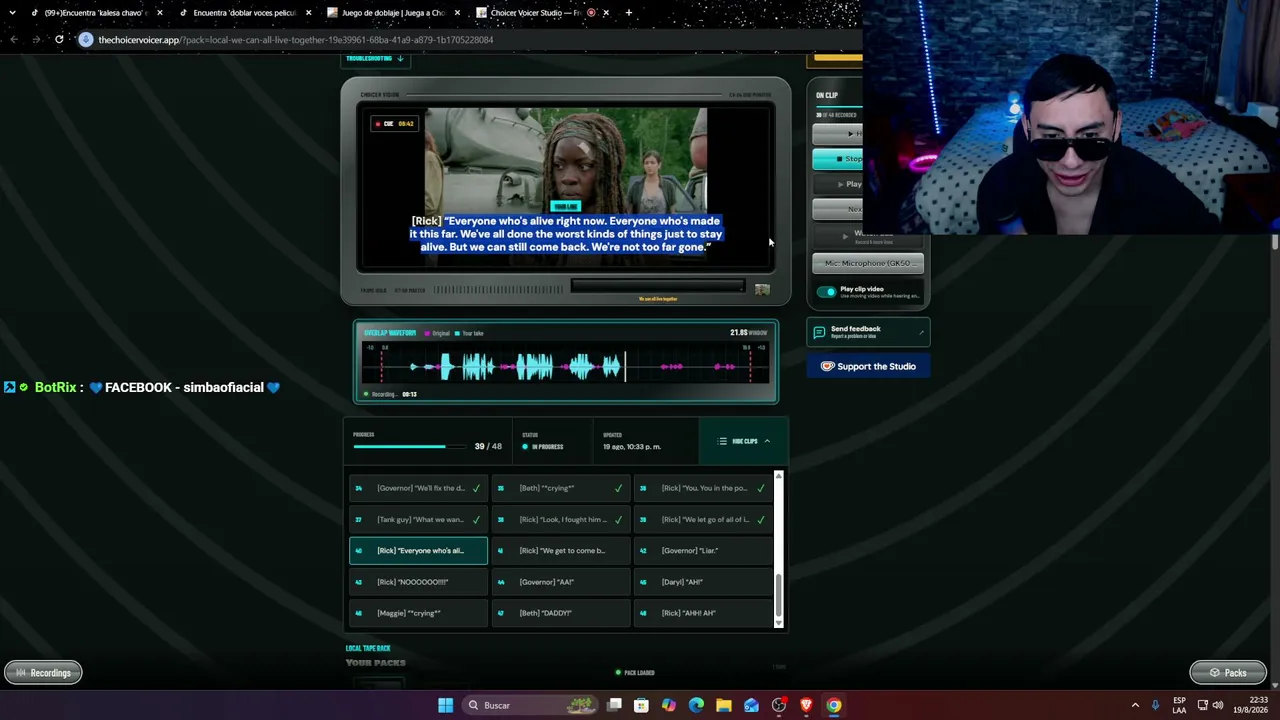Open Brave browser from the taskbar

click(806, 705)
